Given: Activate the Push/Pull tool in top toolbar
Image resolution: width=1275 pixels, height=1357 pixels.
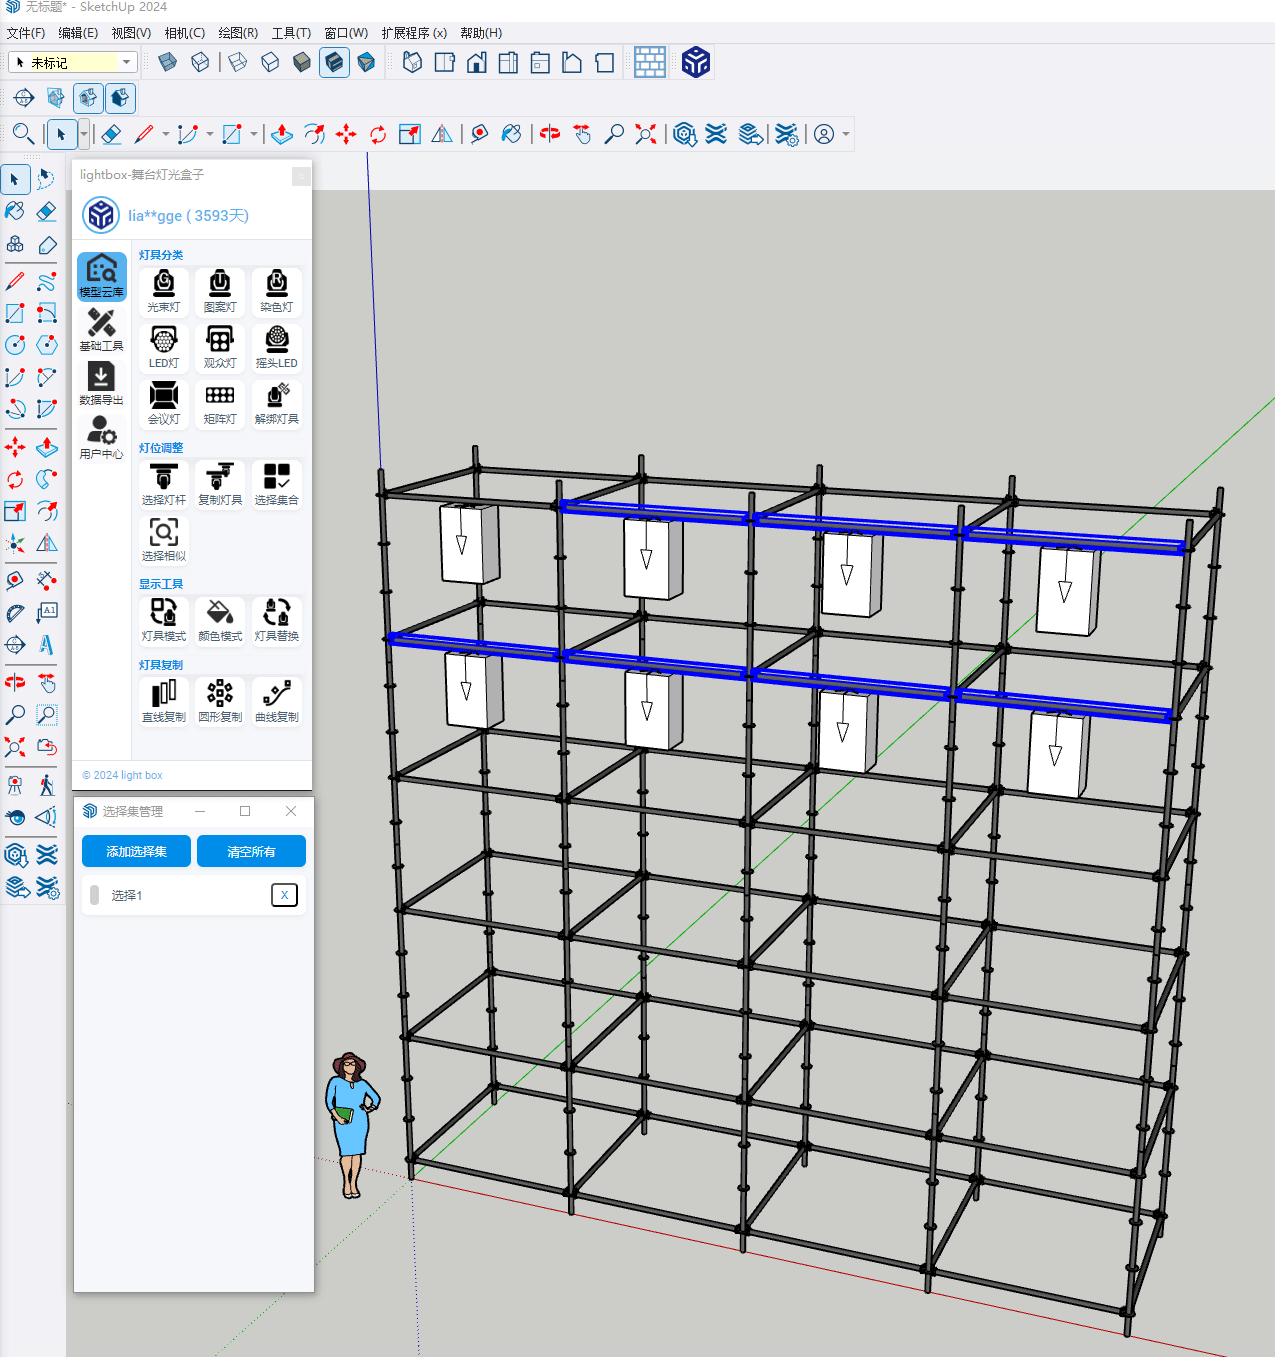Looking at the screenshot, I should click(282, 134).
